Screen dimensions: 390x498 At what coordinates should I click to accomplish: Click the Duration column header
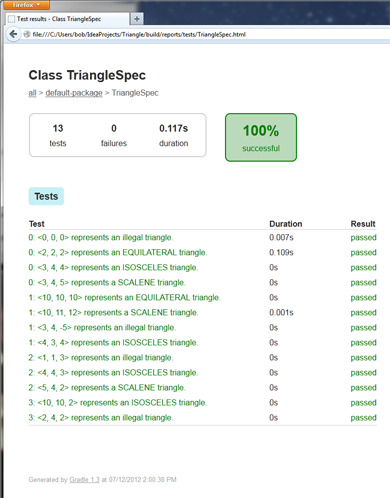point(286,224)
